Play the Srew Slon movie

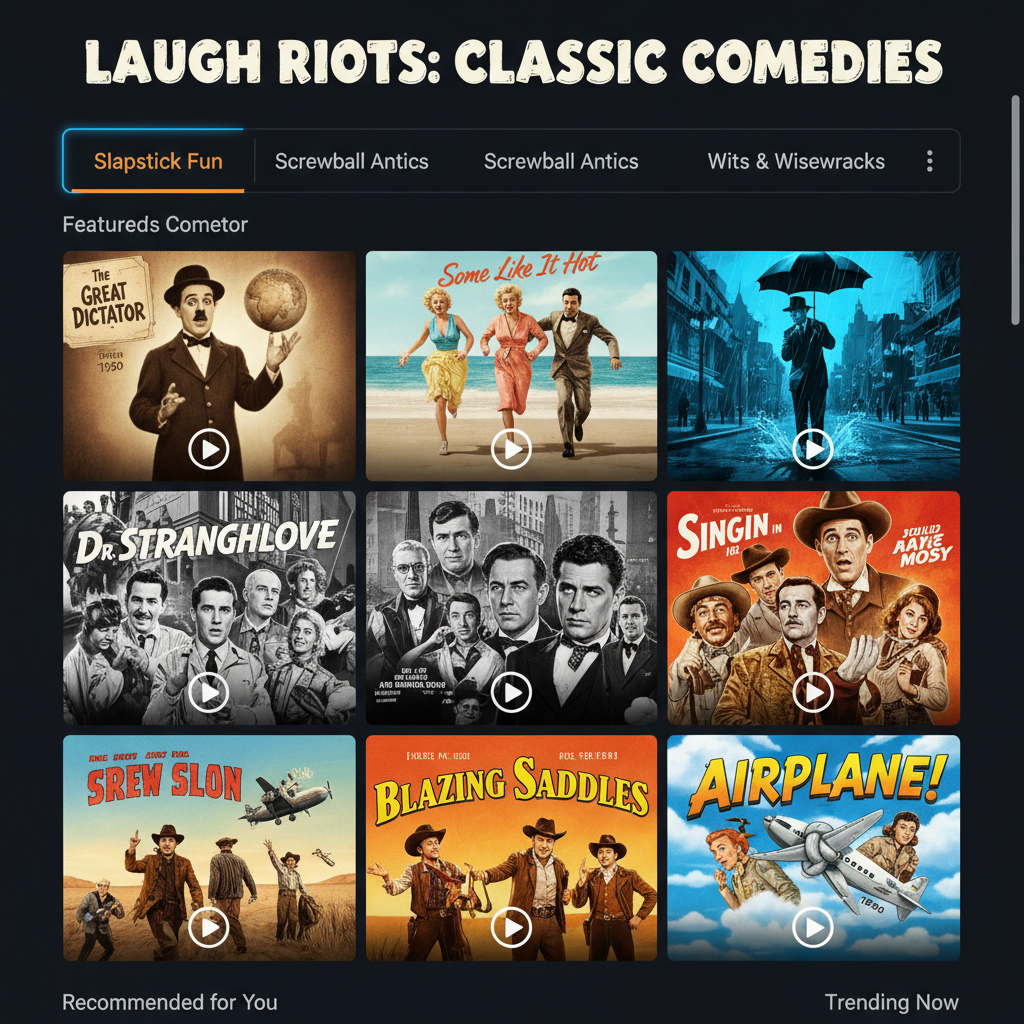pyautogui.click(x=208, y=927)
